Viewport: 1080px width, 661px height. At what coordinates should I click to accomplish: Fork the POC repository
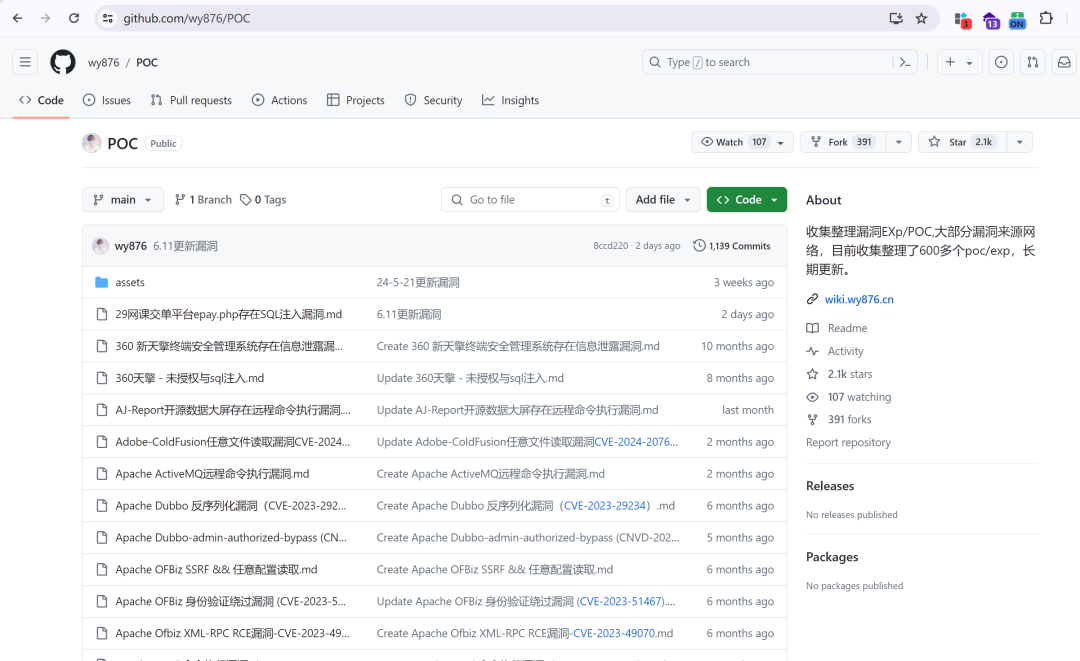click(x=842, y=142)
